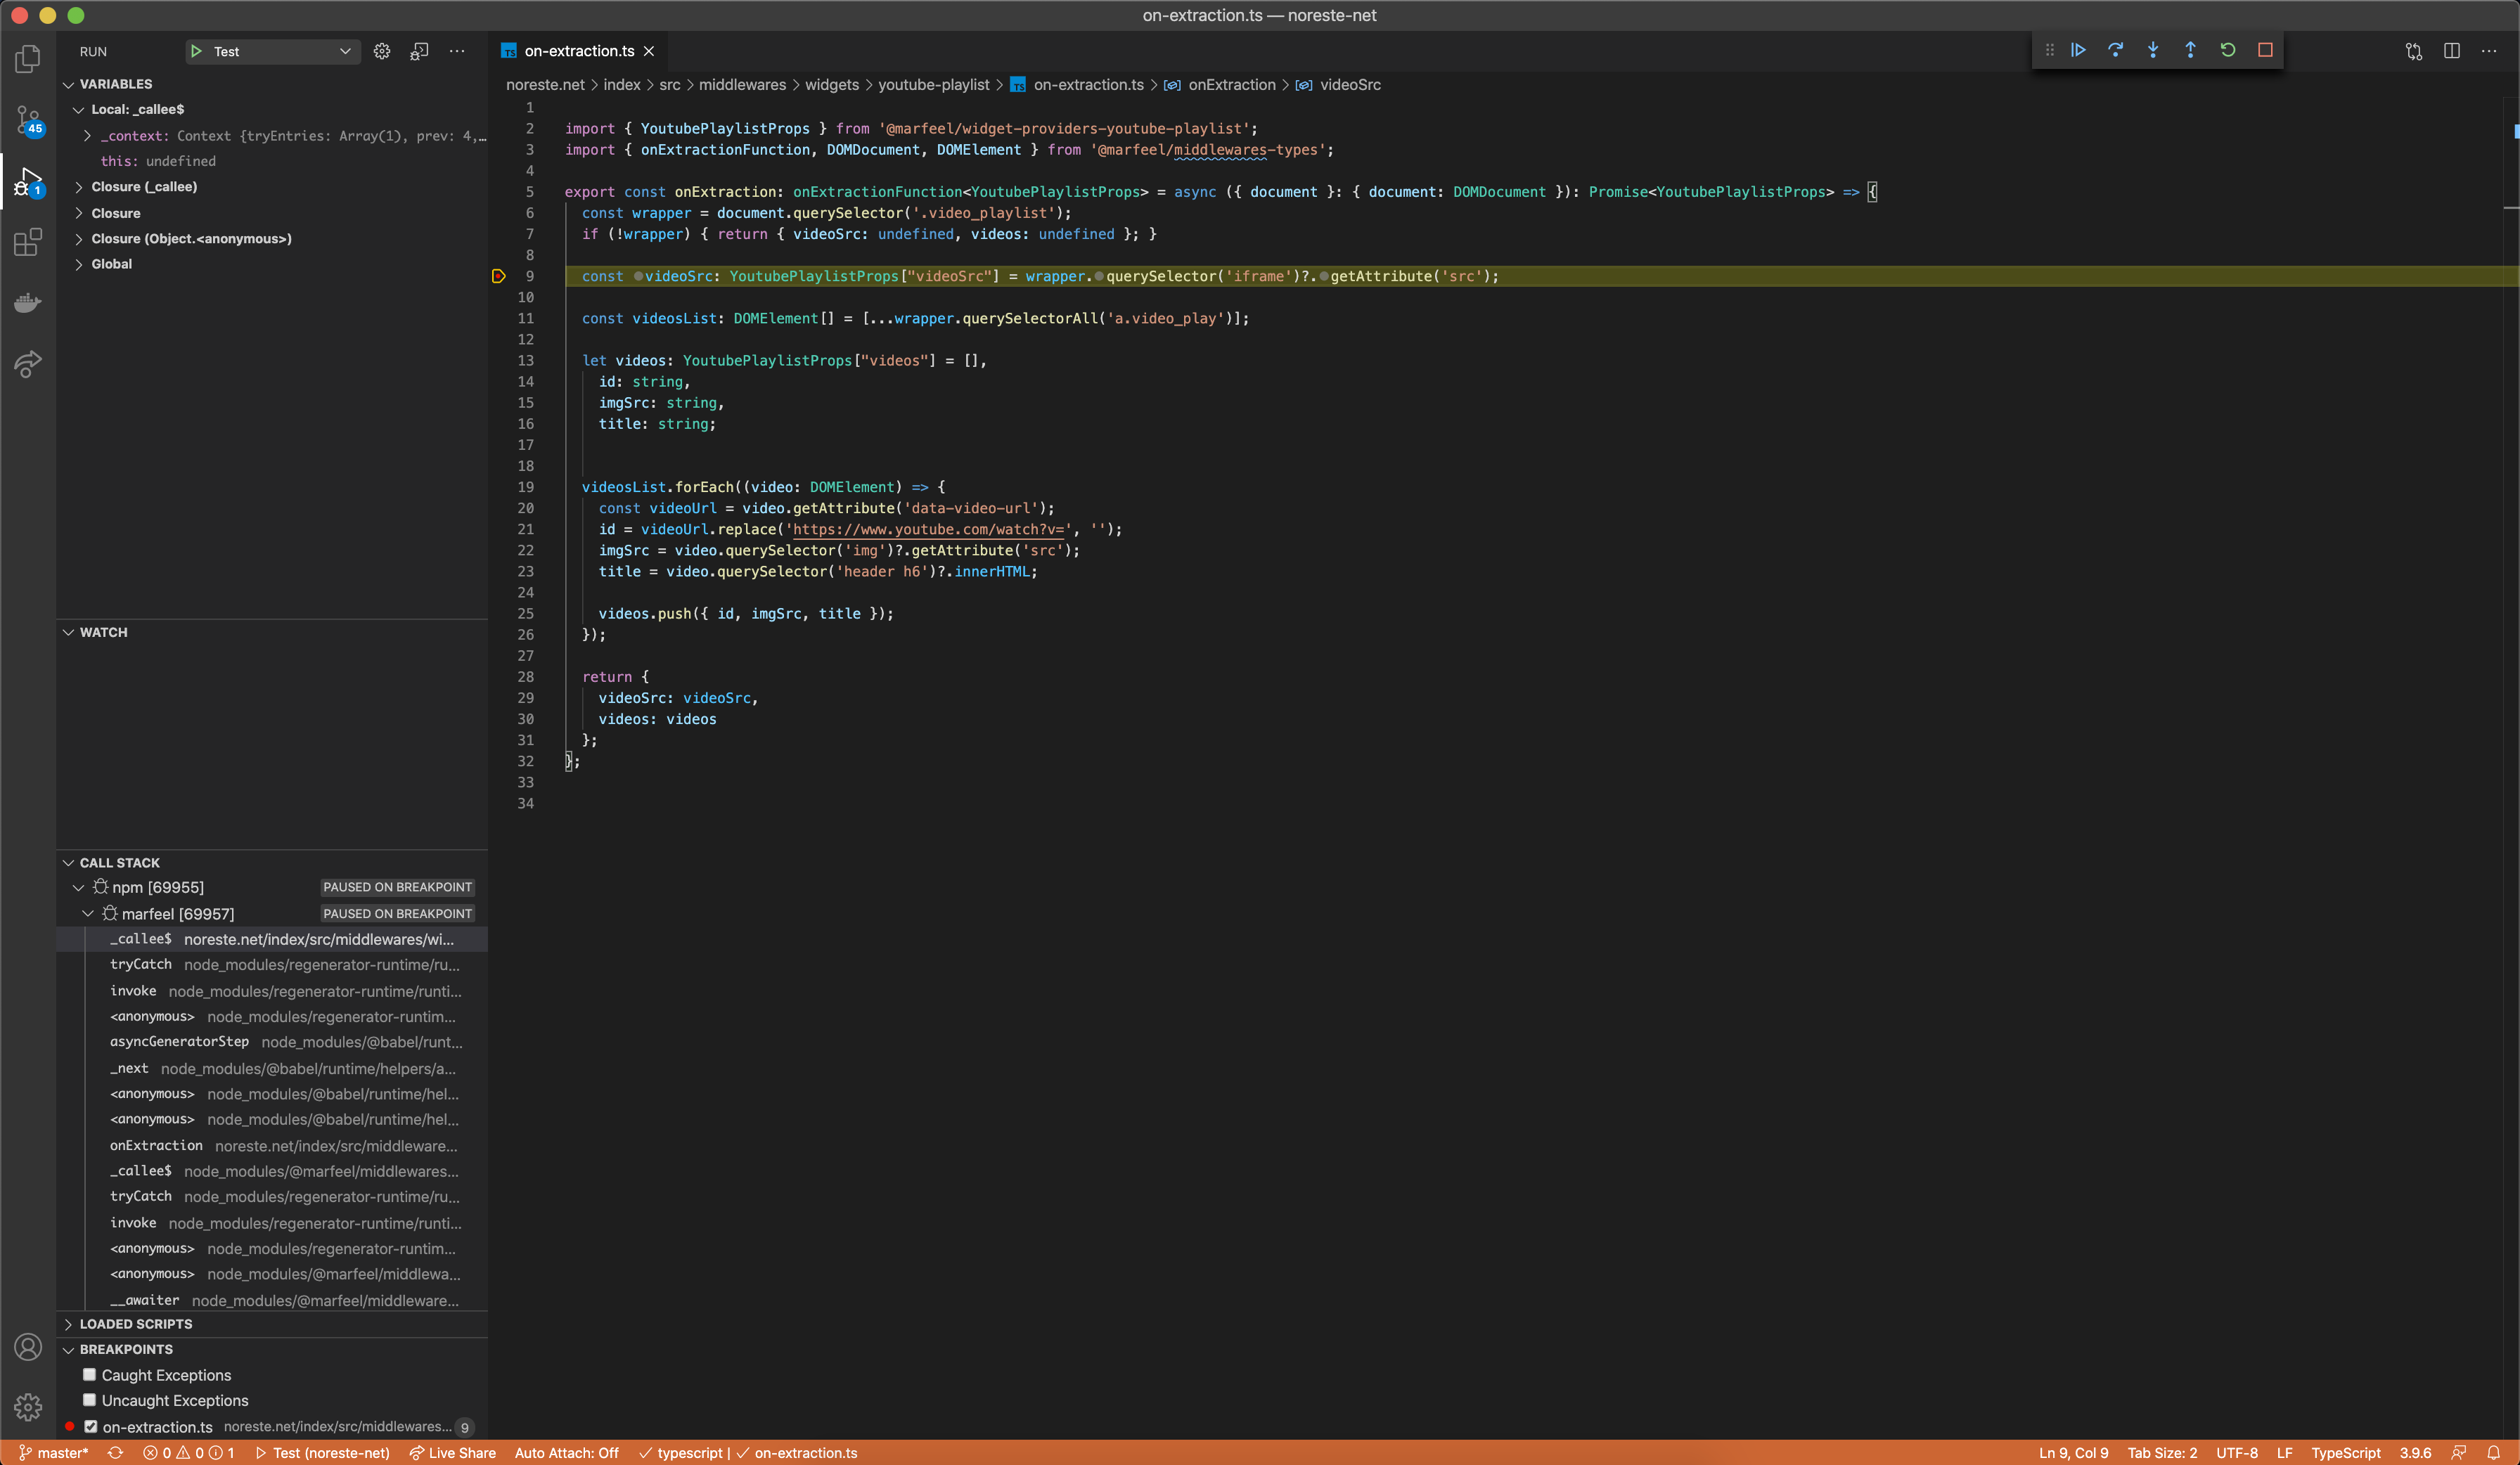Click the videoSrc breadcrumb
2520x1465 pixels.
point(1350,85)
